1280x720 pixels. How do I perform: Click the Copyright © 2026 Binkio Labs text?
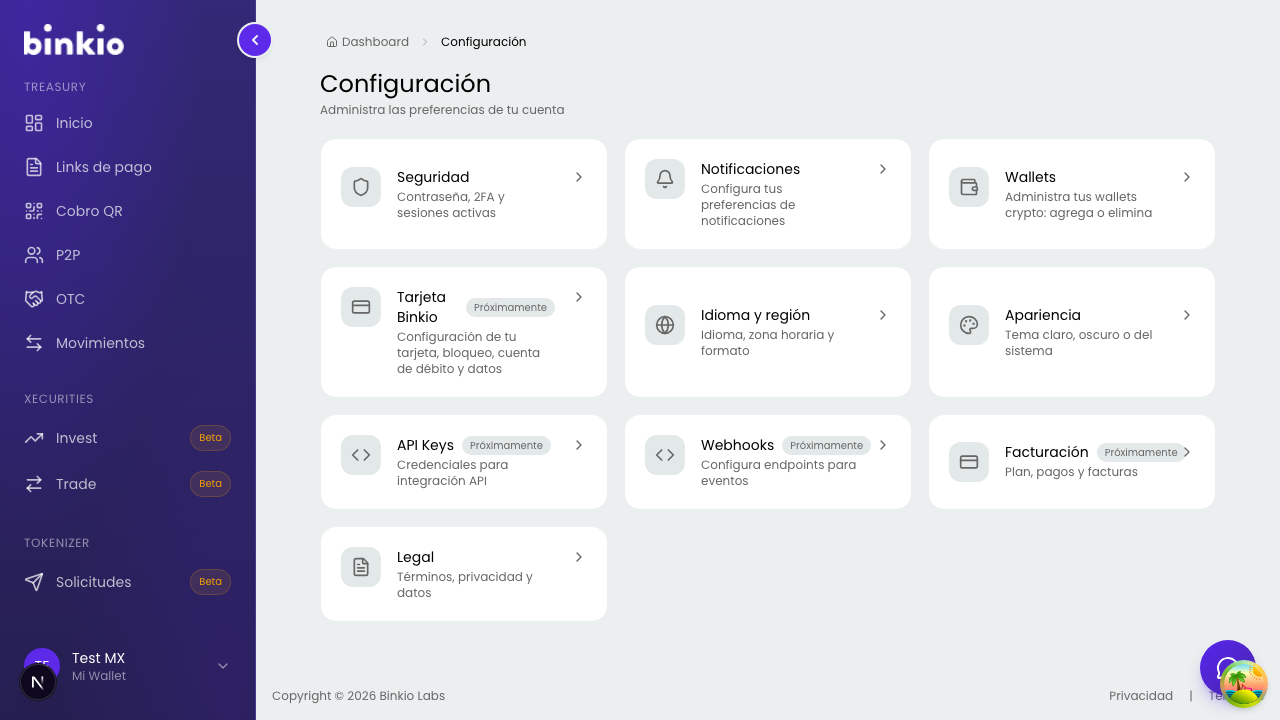(358, 696)
